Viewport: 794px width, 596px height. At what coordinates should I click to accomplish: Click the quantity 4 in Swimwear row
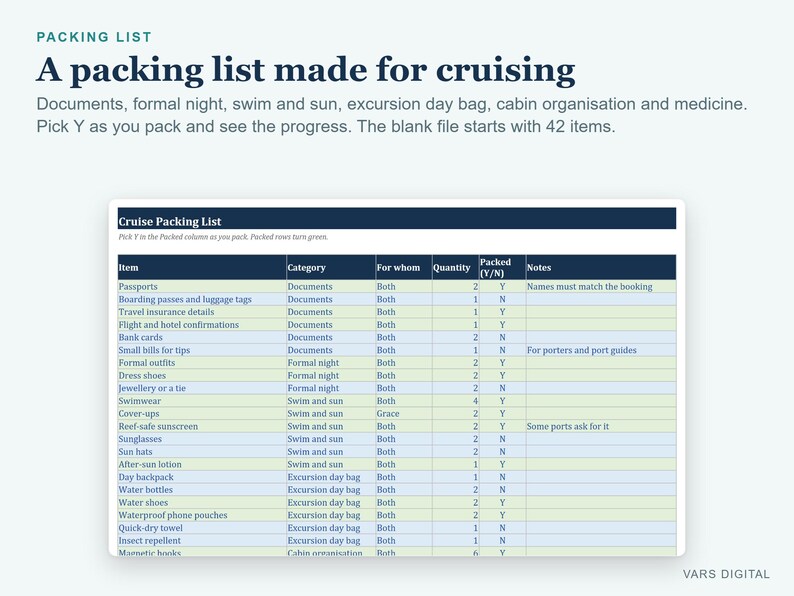tap(455, 401)
